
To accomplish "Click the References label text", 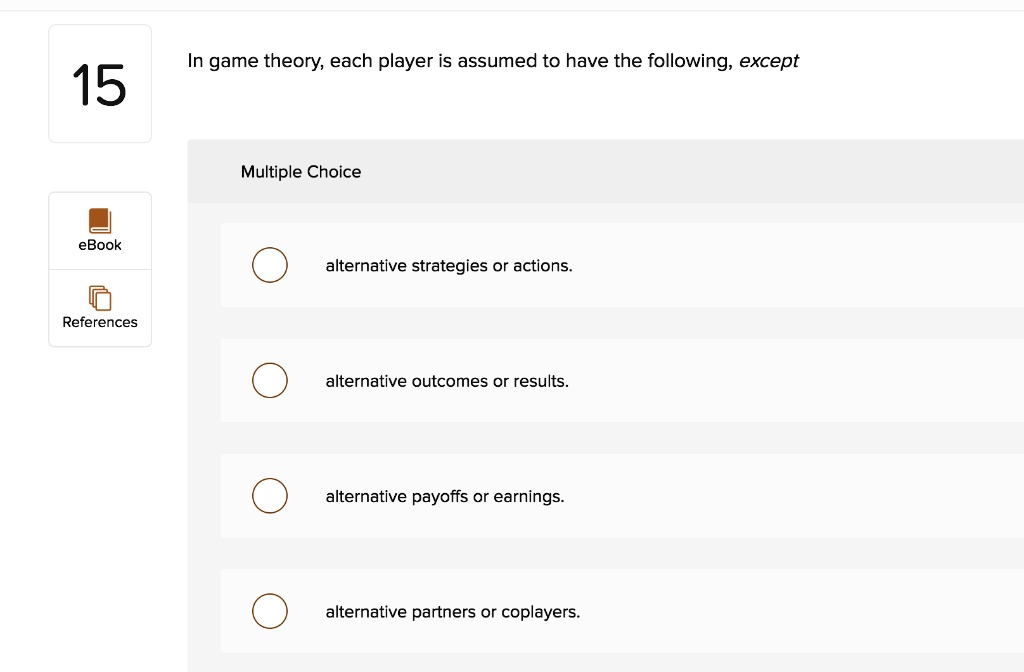I will click(x=99, y=322).
